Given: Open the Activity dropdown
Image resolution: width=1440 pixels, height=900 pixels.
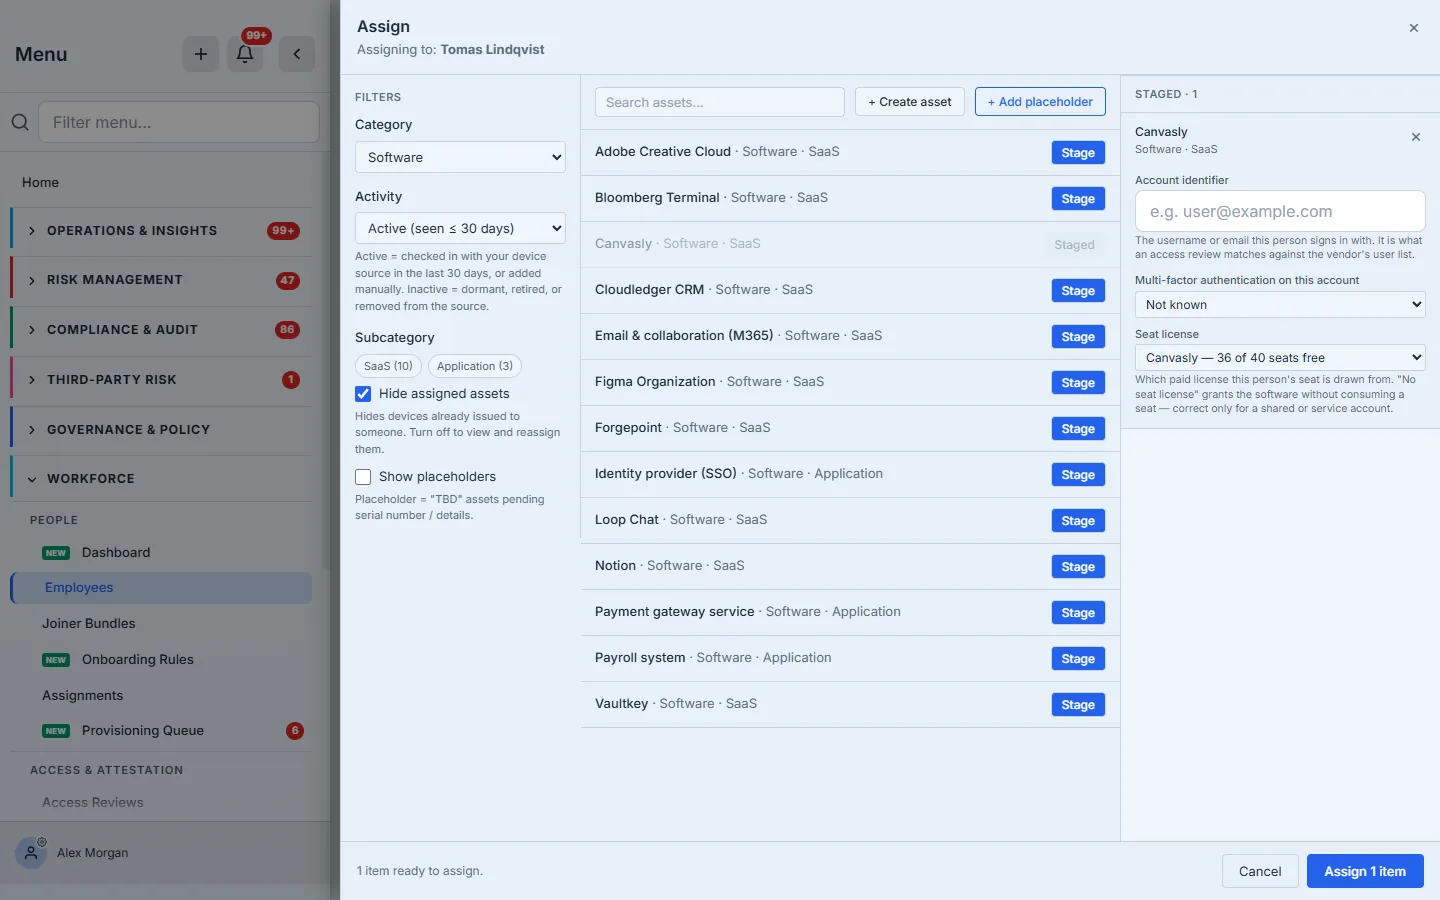Looking at the screenshot, I should coord(460,228).
